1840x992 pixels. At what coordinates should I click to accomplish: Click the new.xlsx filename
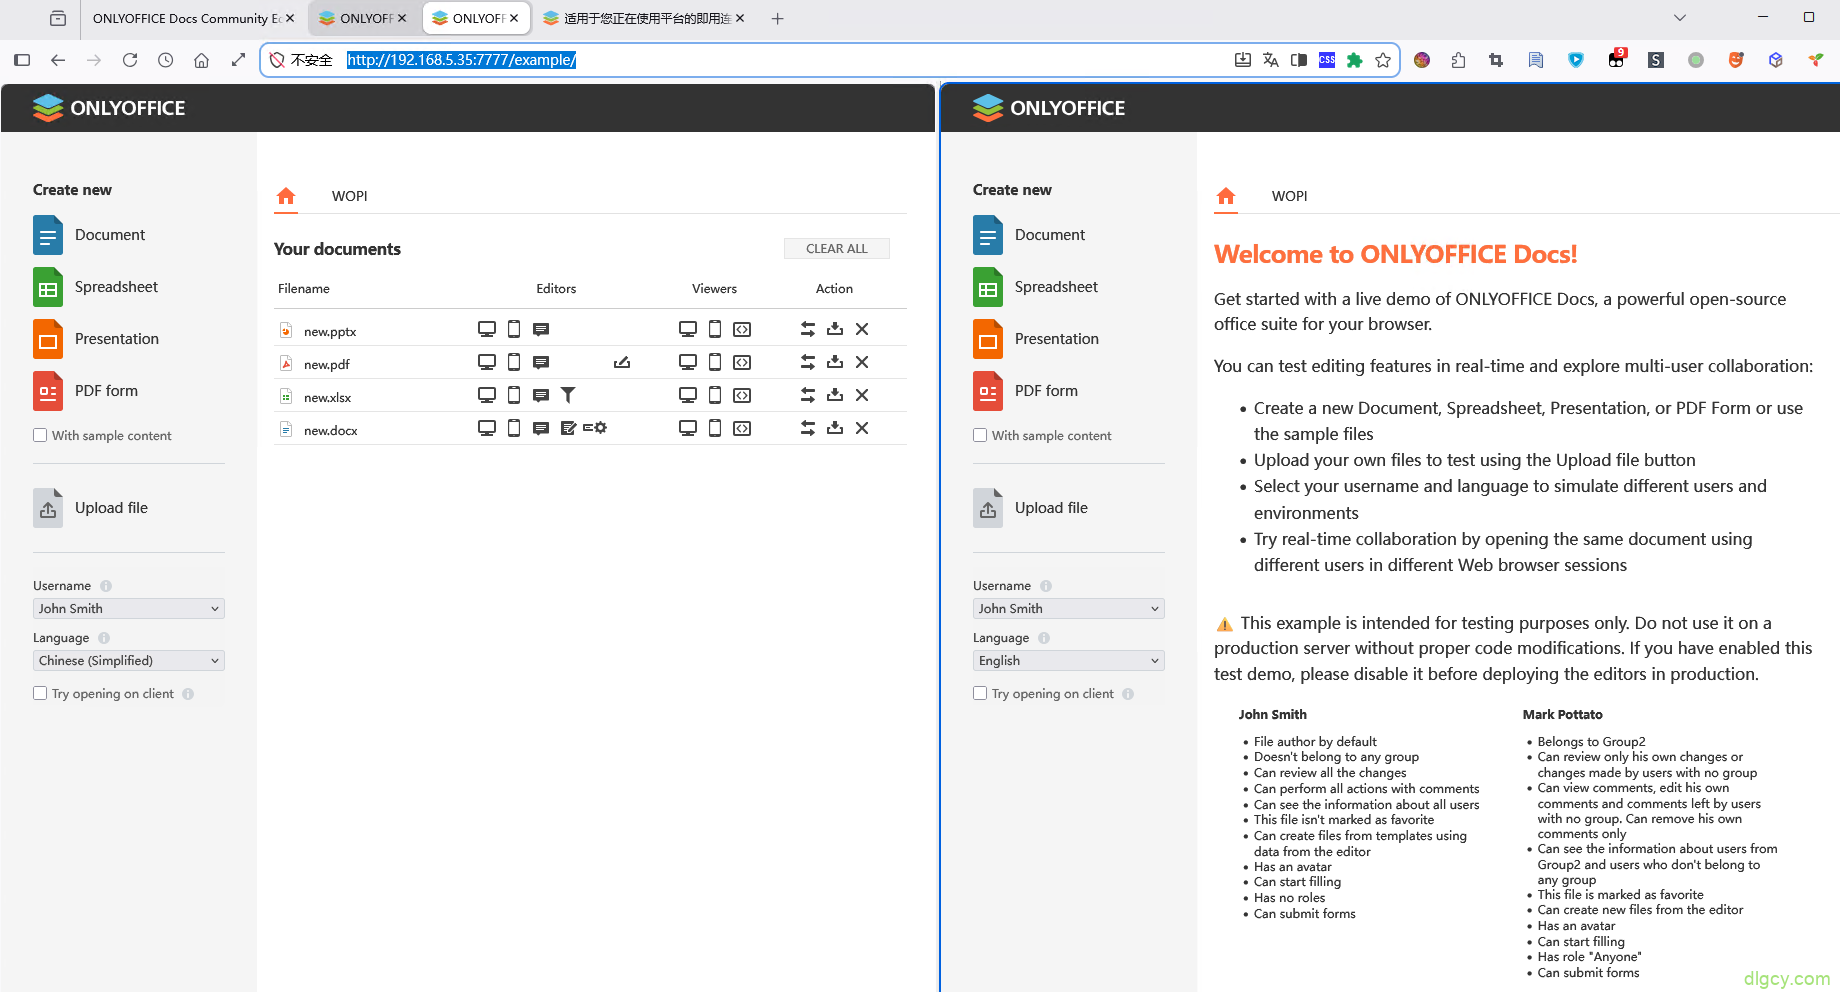(x=328, y=397)
